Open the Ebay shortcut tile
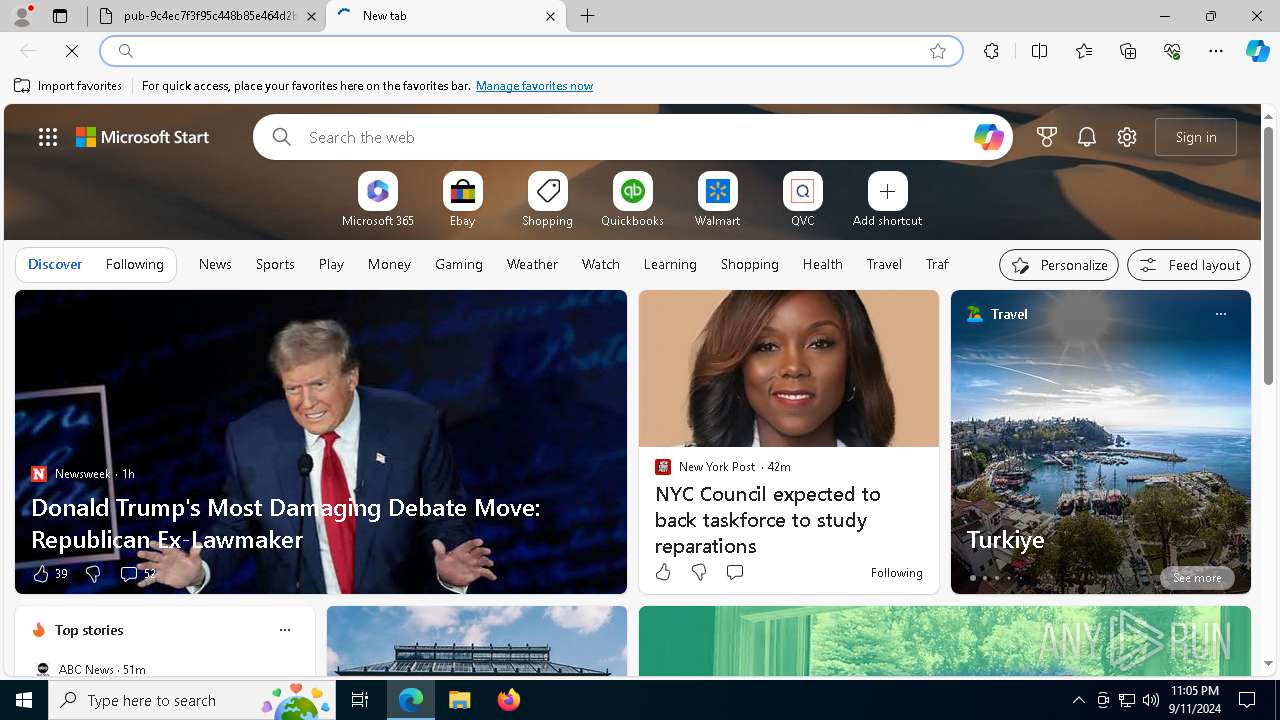Screen dimensions: 1280x720 pyautogui.click(x=462, y=200)
